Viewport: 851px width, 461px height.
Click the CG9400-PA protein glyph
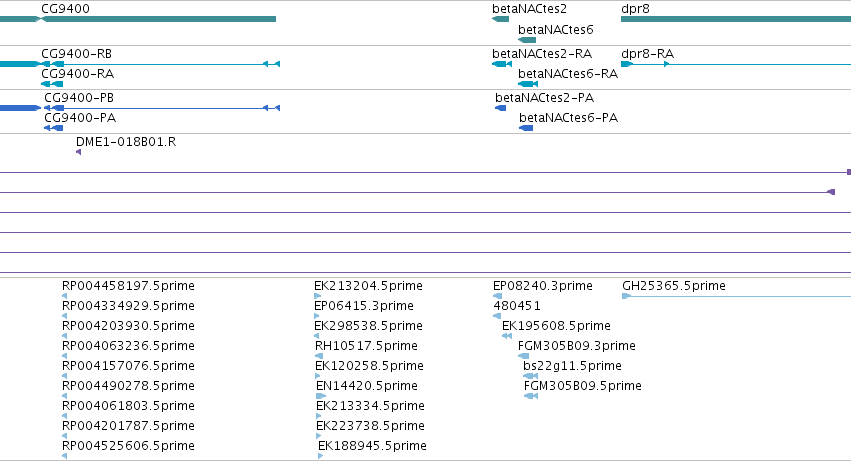coord(53,128)
